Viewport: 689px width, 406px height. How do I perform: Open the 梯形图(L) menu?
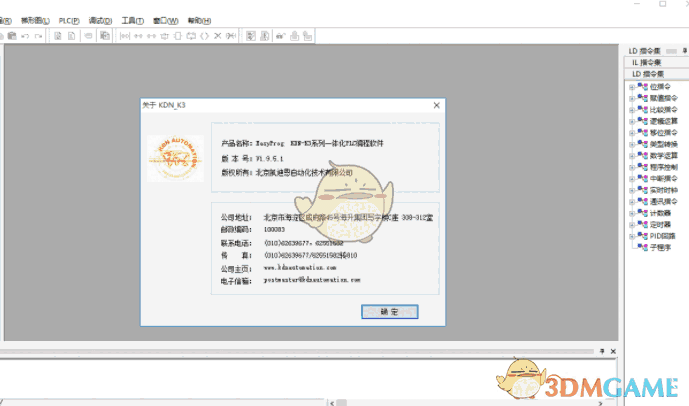coord(35,21)
